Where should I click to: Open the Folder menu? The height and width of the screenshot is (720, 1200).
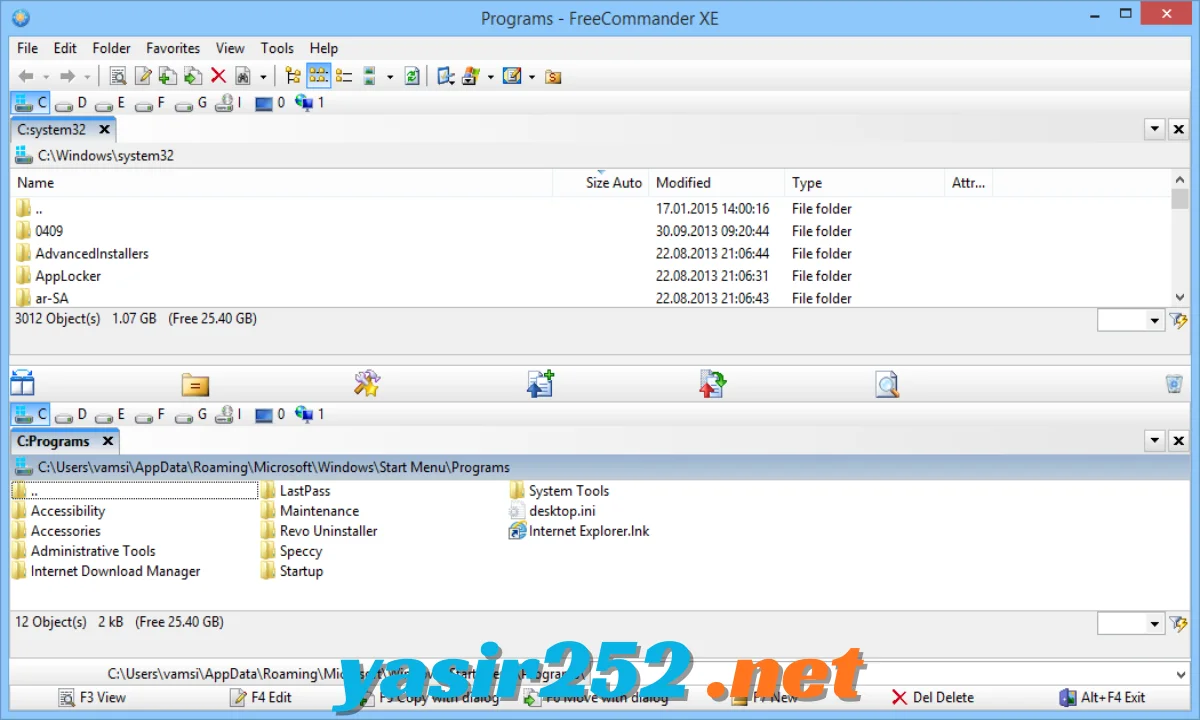point(112,48)
